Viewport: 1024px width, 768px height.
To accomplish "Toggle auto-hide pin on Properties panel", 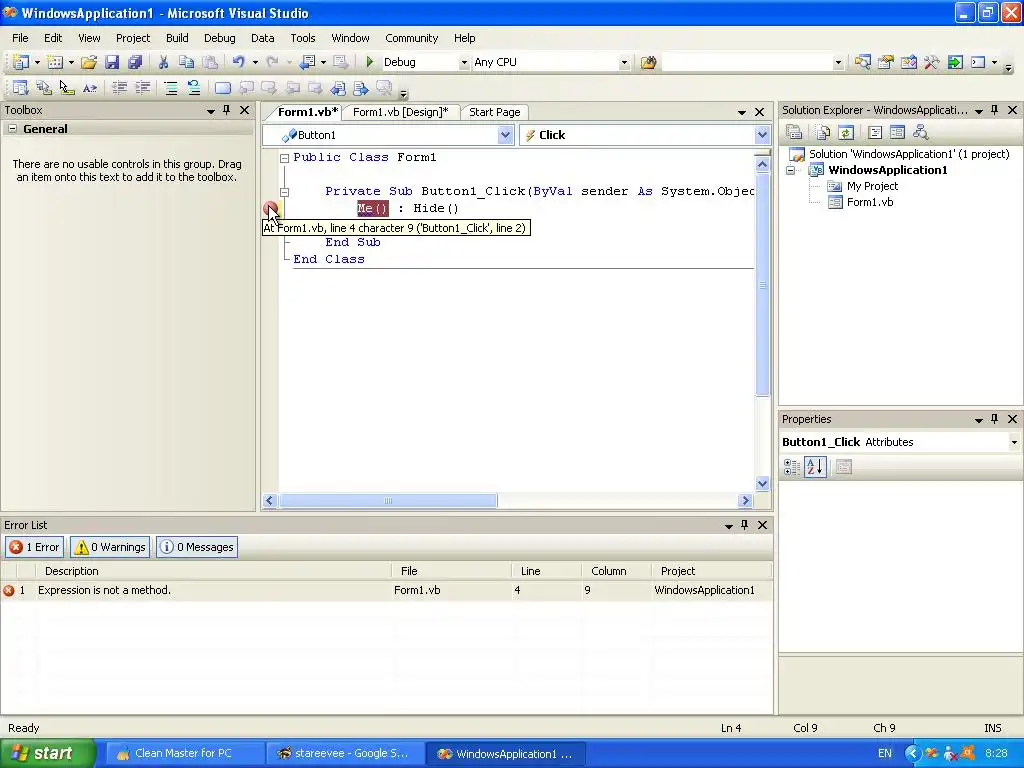I will (995, 419).
